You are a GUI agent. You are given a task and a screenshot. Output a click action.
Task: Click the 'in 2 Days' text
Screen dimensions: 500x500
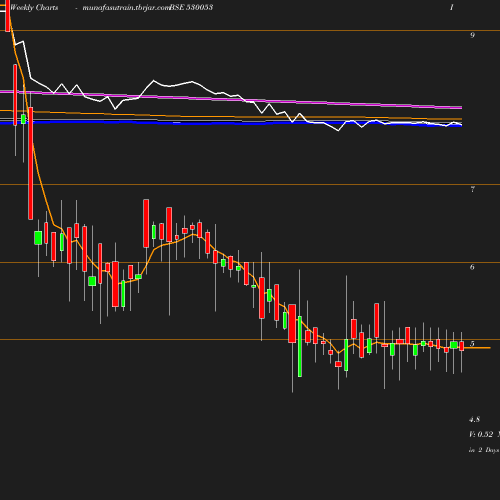(x=484, y=450)
